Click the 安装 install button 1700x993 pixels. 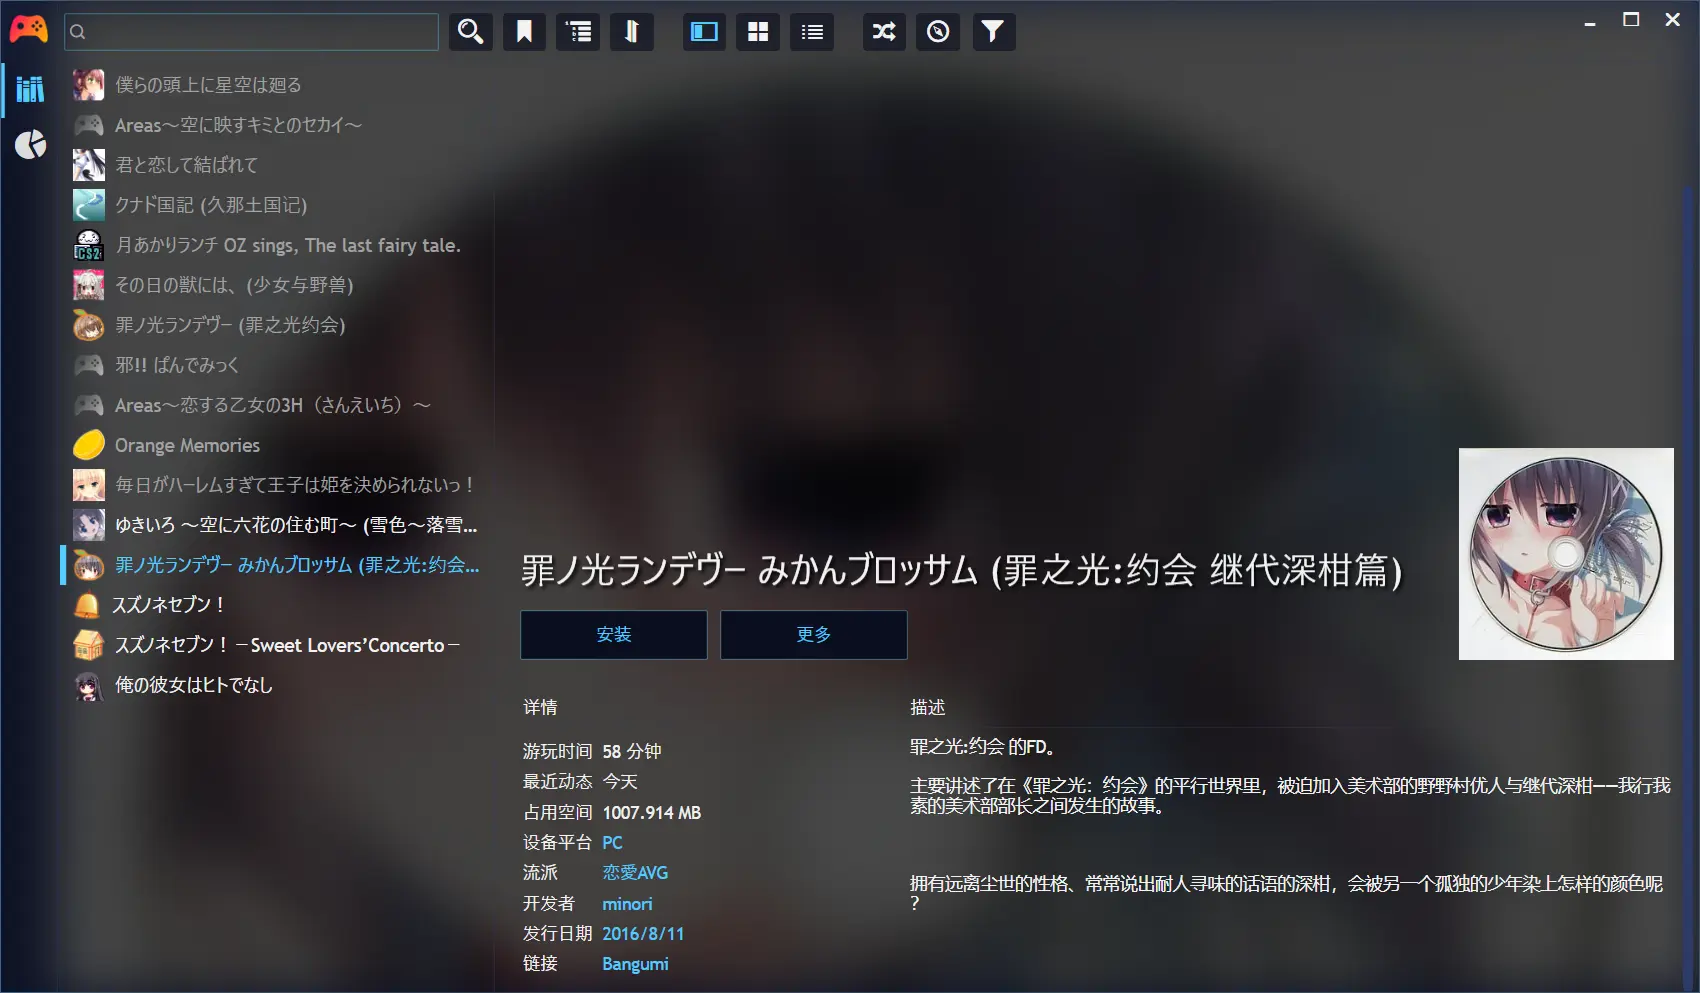[x=613, y=635]
